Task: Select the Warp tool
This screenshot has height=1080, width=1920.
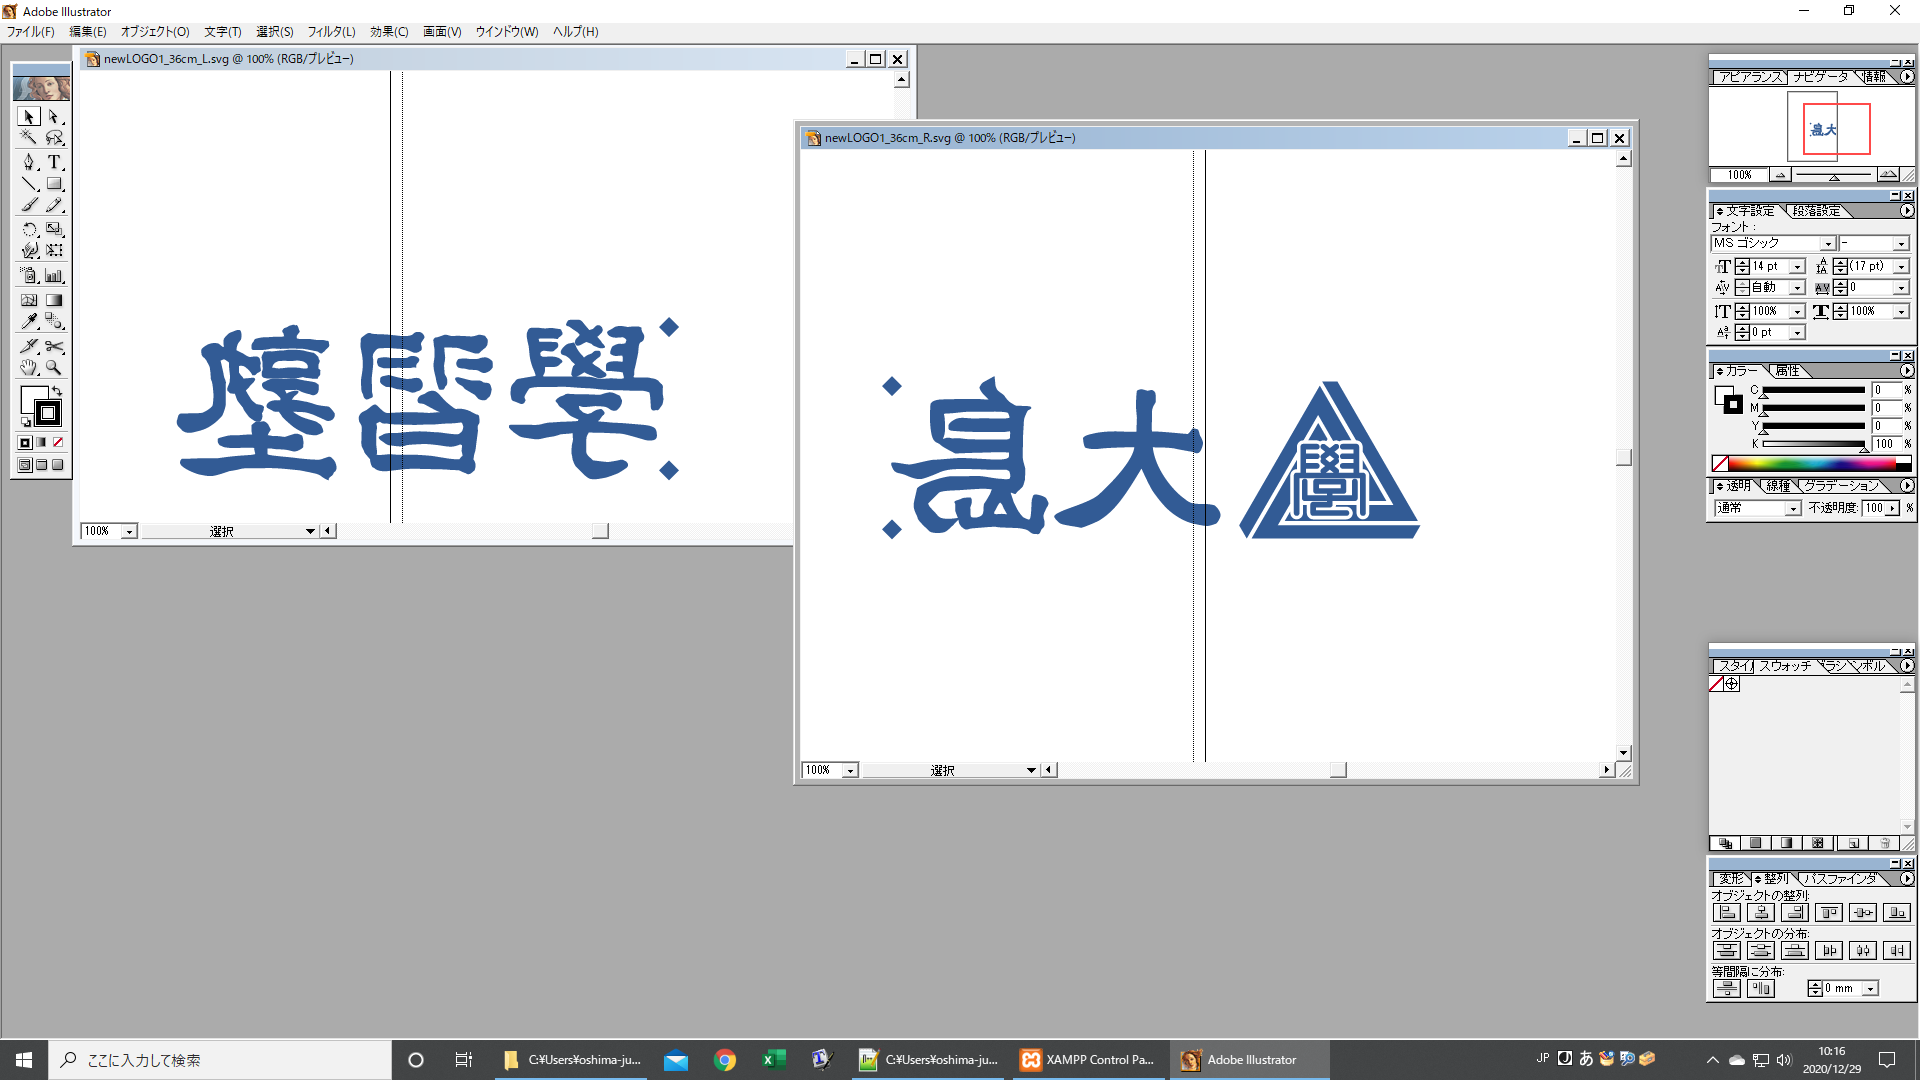Action: pyautogui.click(x=29, y=250)
